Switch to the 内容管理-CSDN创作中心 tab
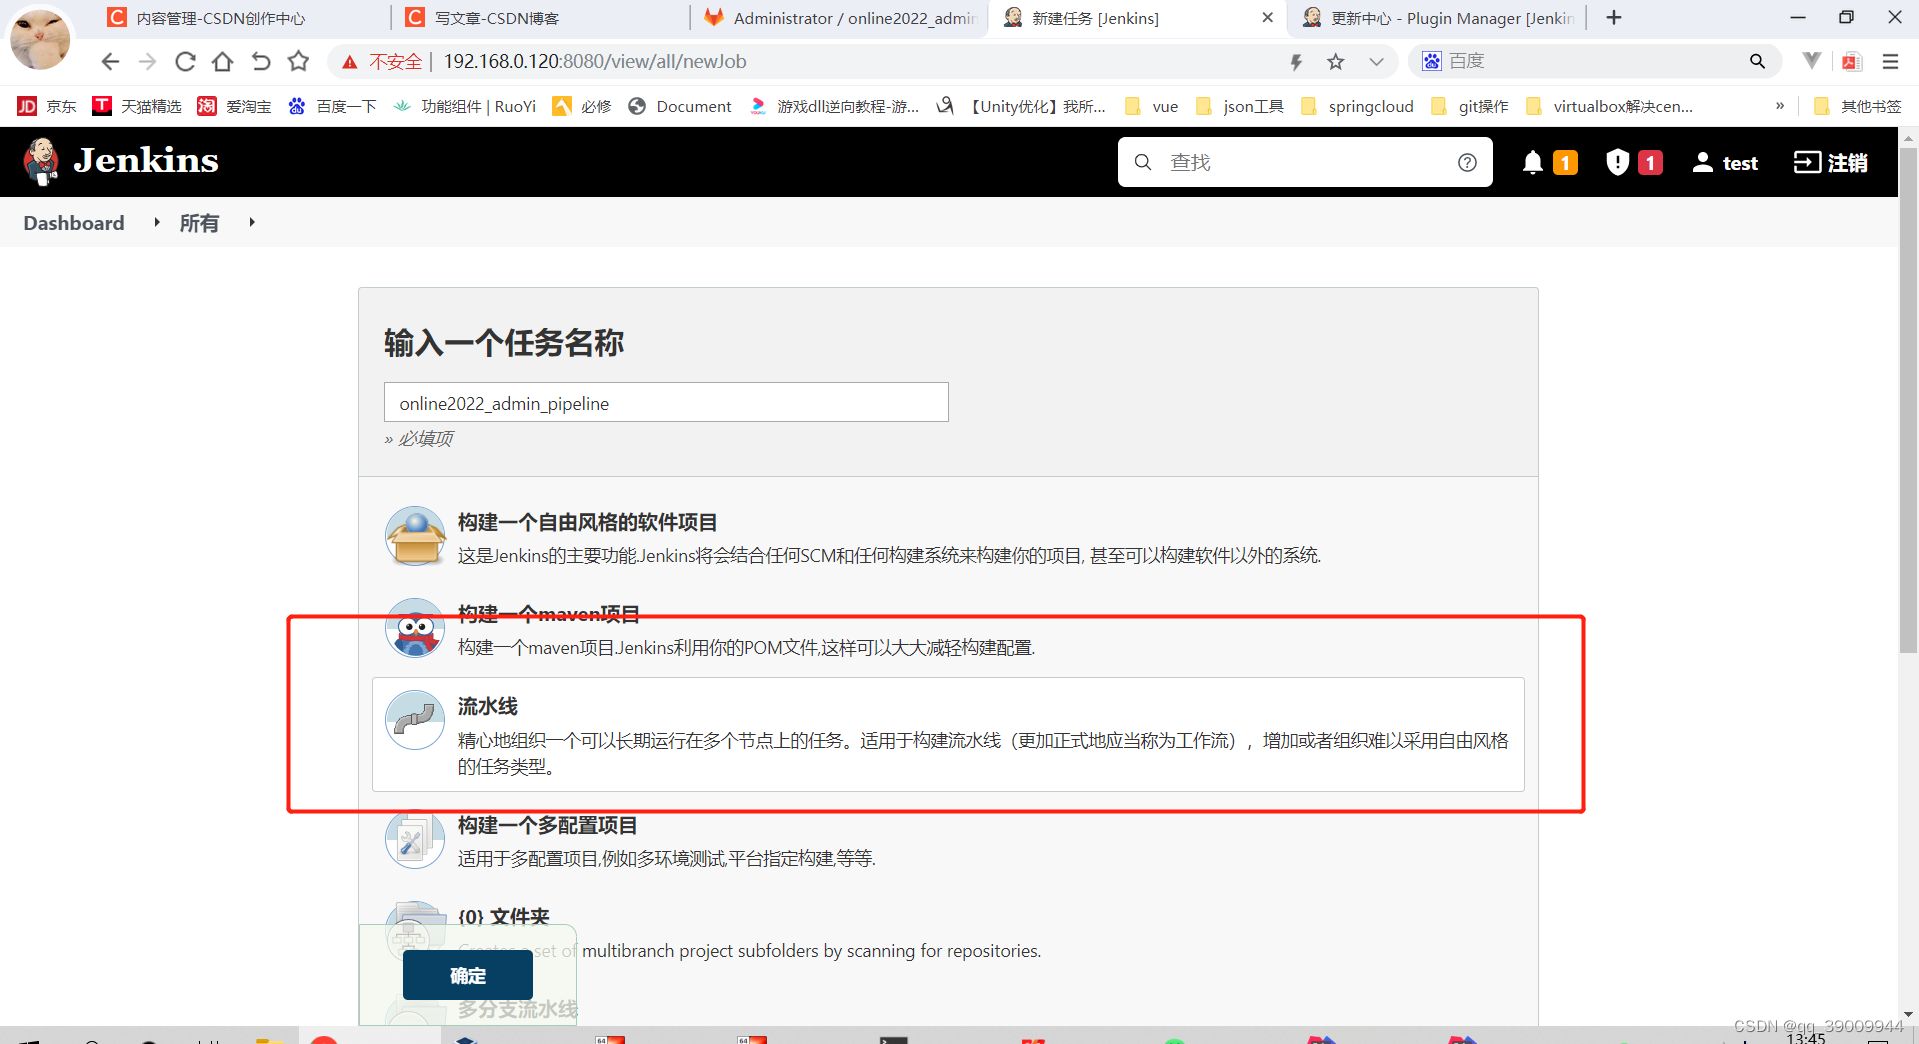The image size is (1919, 1044). 240,18
